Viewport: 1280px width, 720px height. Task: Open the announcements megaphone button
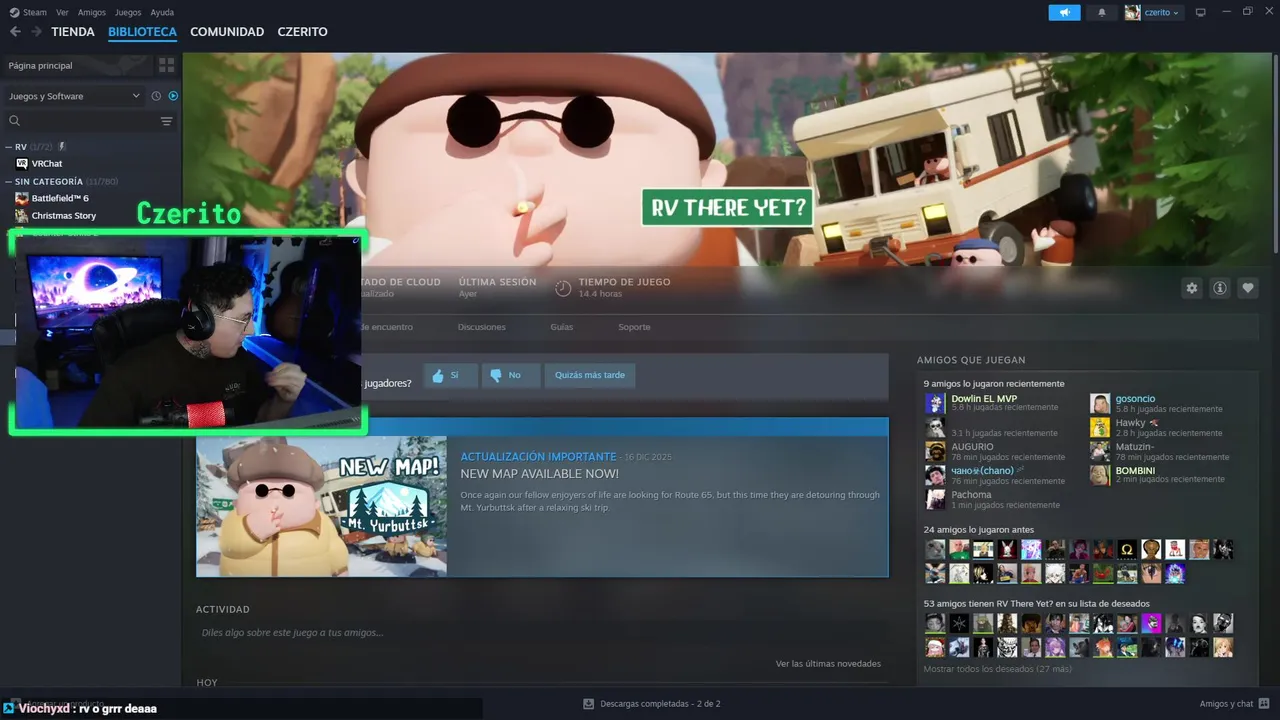tap(1065, 12)
